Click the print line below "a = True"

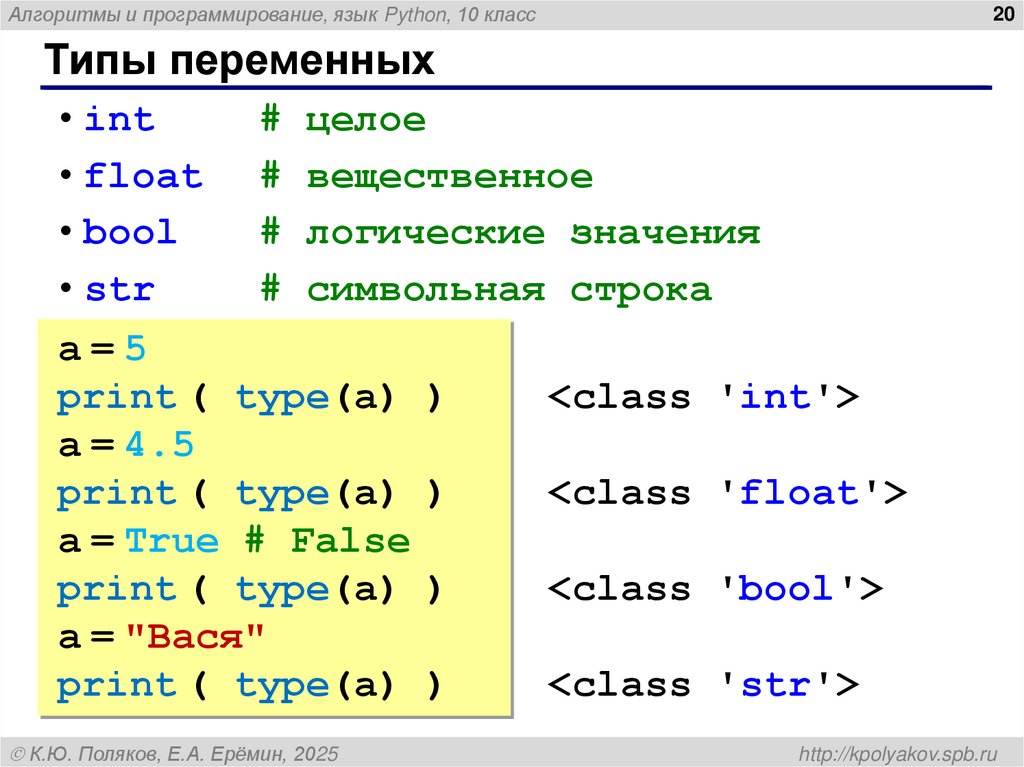[249, 589]
